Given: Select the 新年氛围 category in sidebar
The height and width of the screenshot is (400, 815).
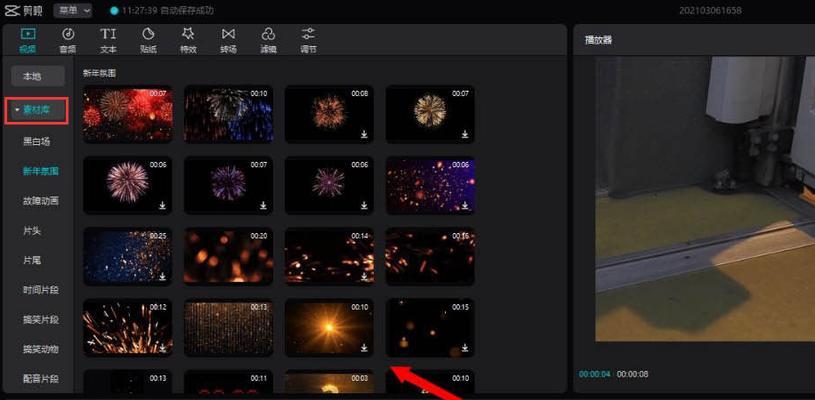Looking at the screenshot, I should (x=40, y=171).
